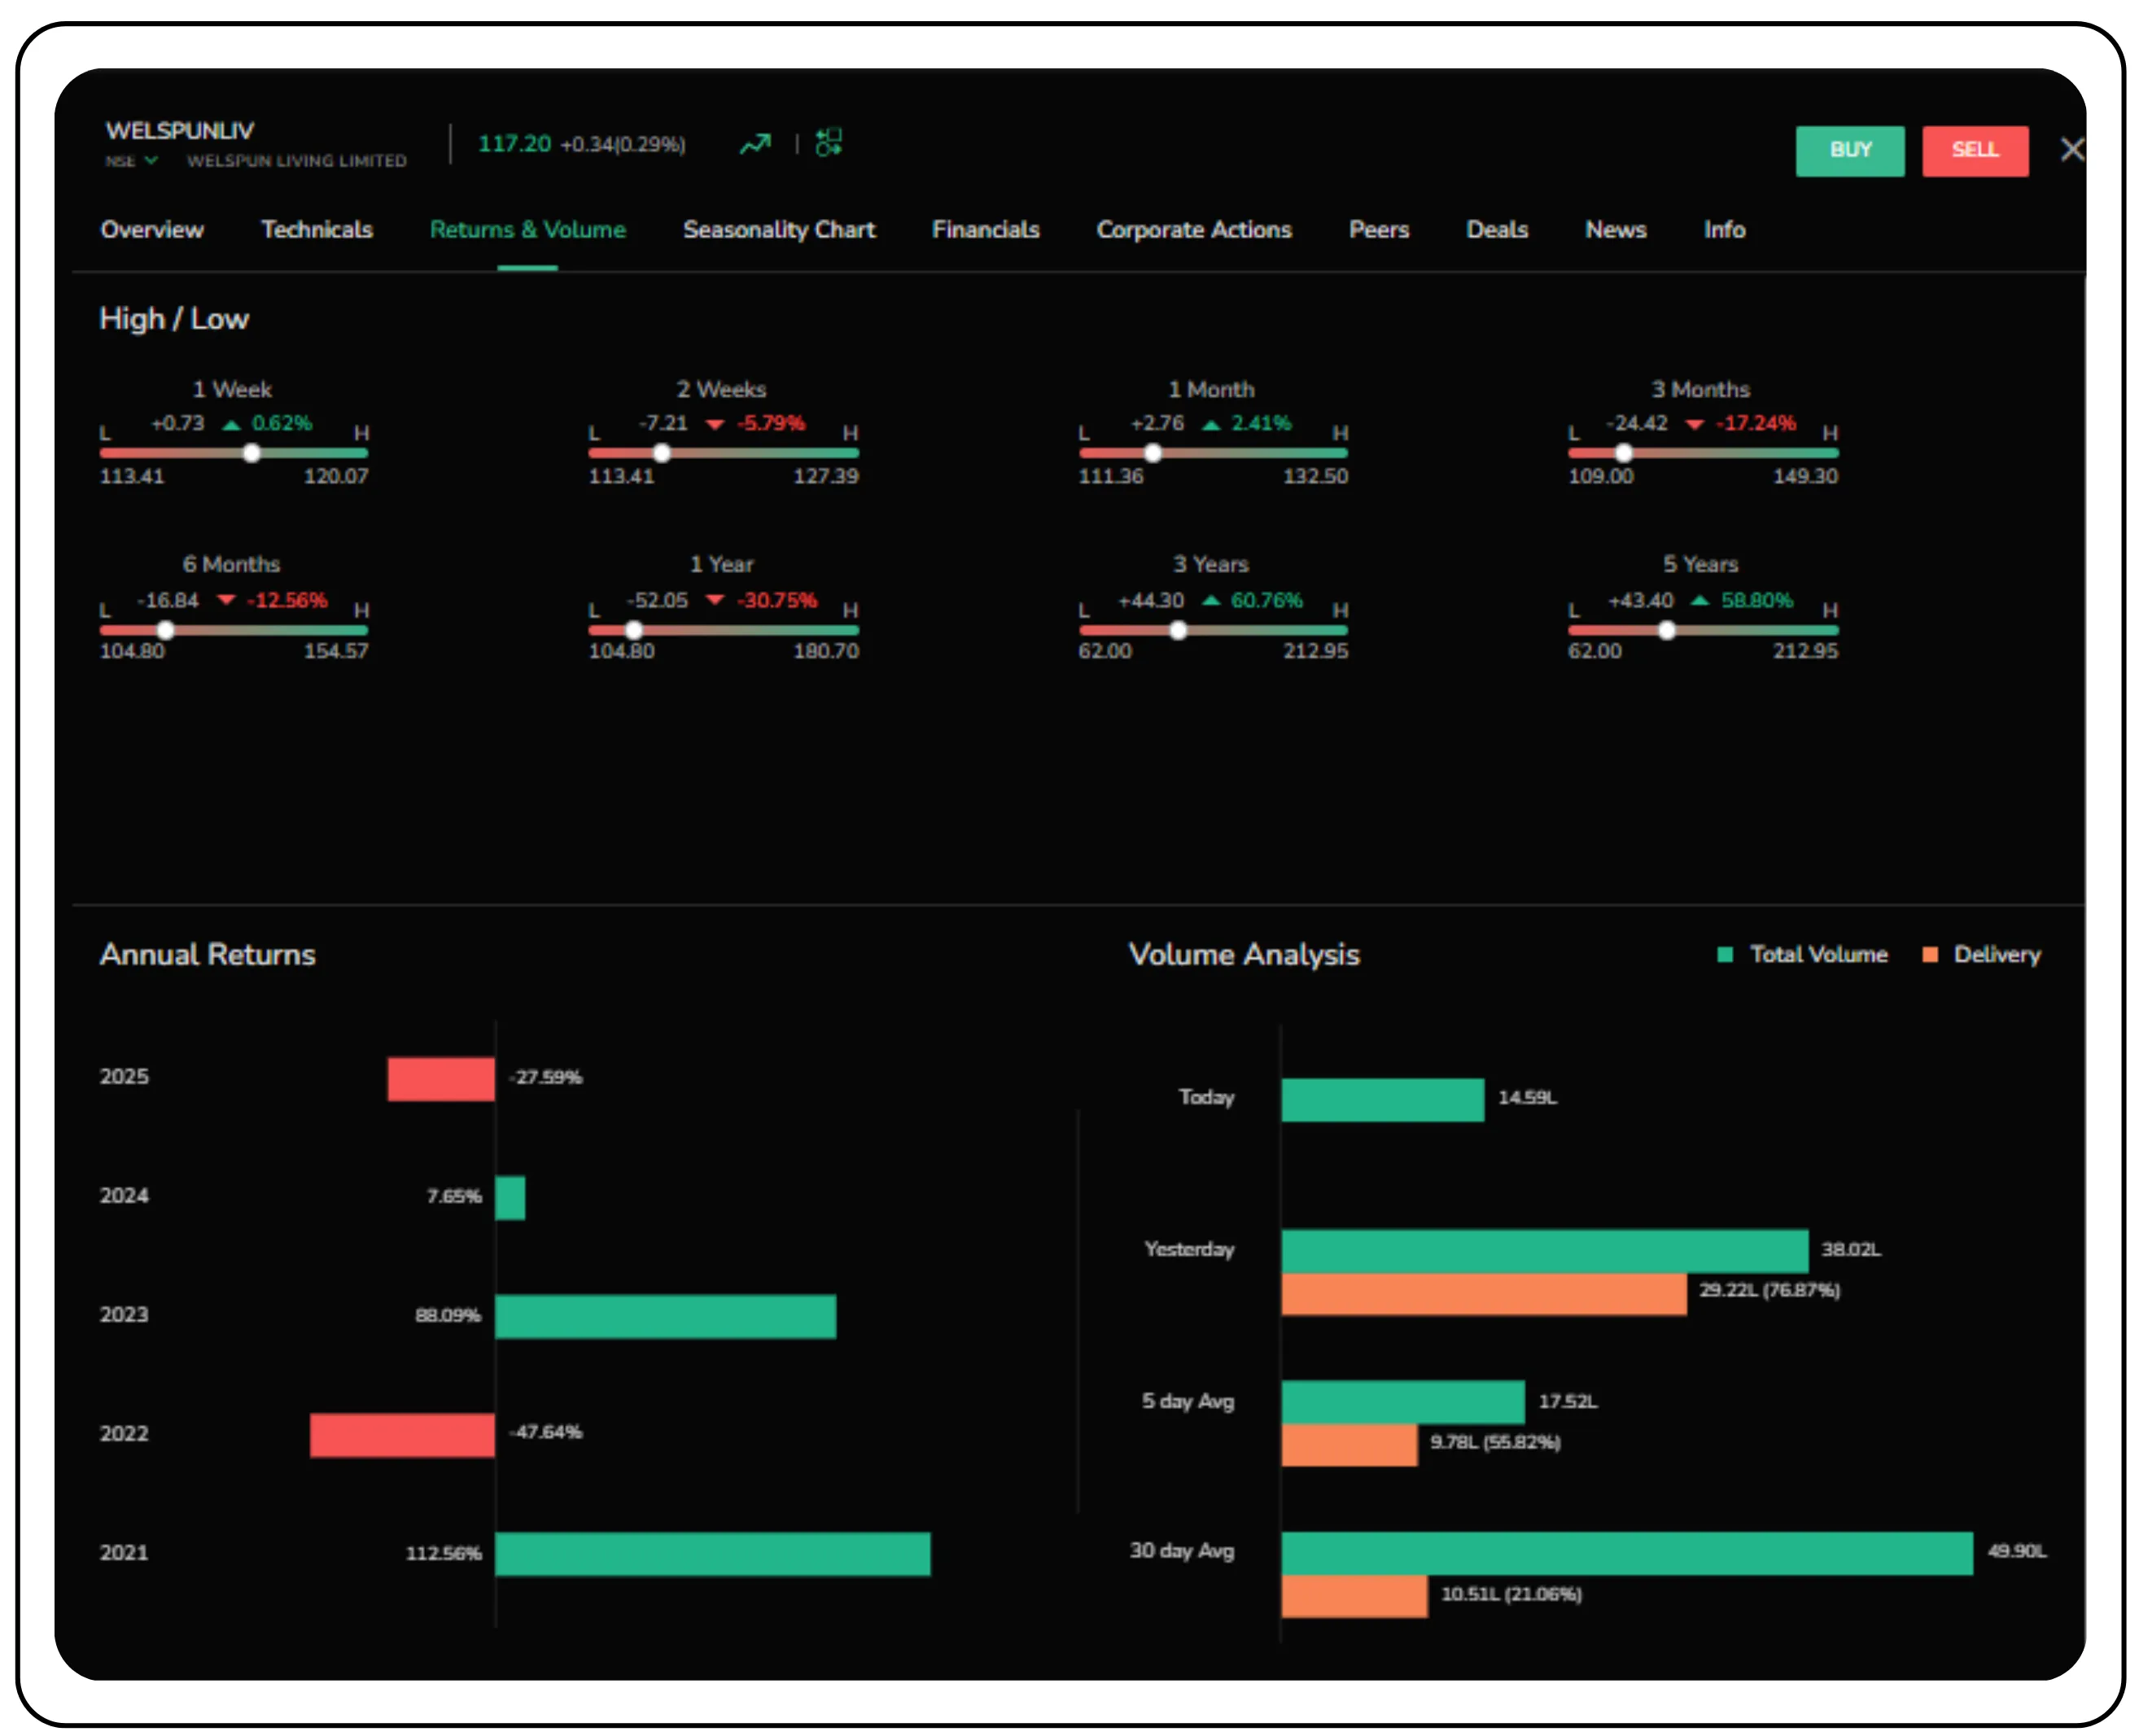The height and width of the screenshot is (1736, 2139).
Task: Open the News tab
Action: click(x=1615, y=230)
